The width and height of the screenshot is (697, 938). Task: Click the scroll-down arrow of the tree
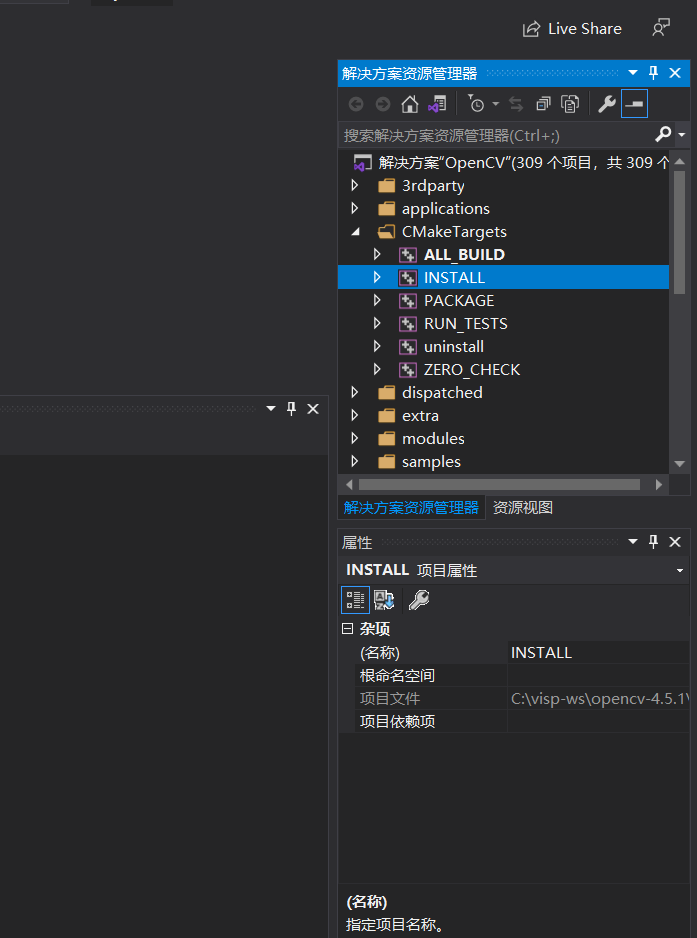click(x=680, y=464)
